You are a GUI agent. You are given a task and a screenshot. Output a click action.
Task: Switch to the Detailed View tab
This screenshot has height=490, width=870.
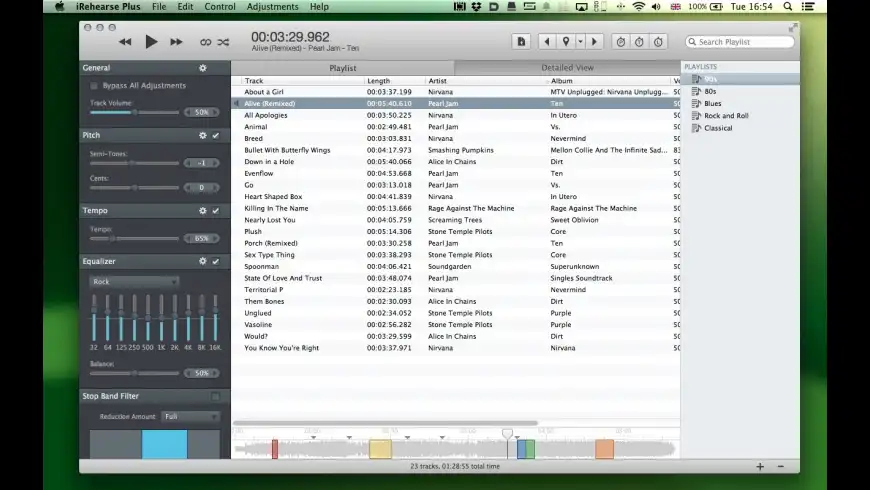(x=567, y=68)
